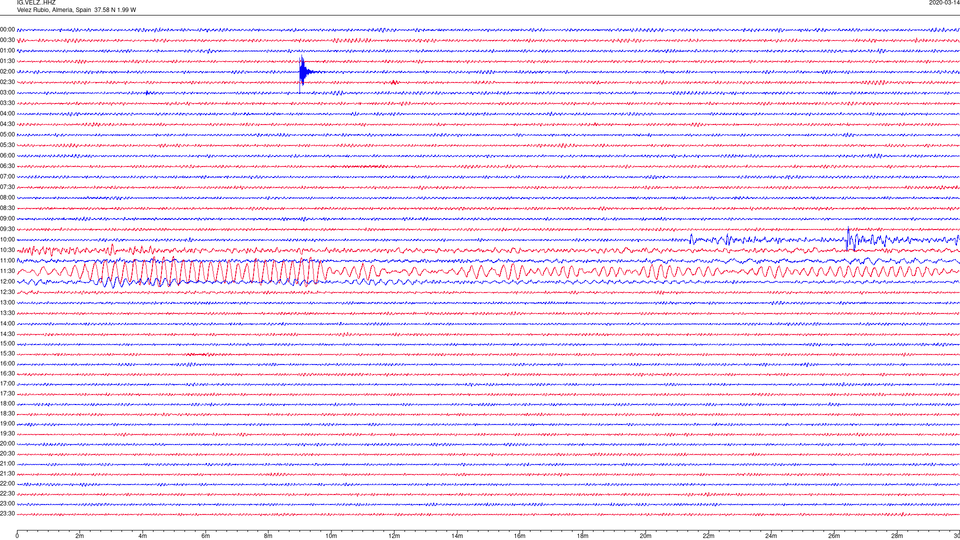
Task: Click the 22m tick on time axis
Action: [708, 536]
